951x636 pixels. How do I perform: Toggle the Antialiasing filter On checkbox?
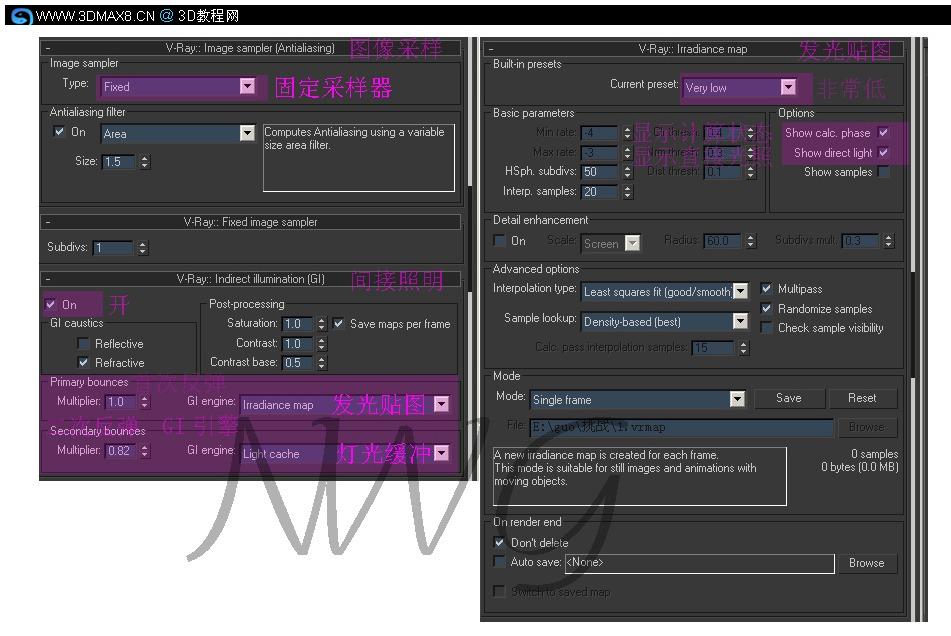[x=59, y=132]
